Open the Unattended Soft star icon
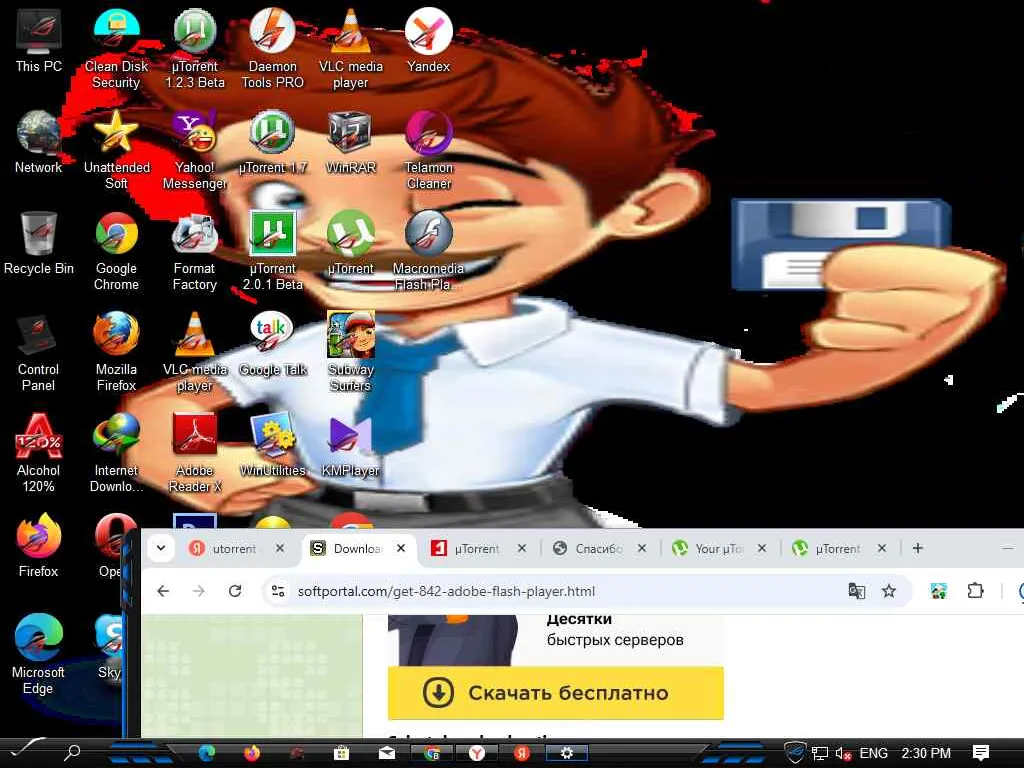The width and height of the screenshot is (1024, 768). 116,150
